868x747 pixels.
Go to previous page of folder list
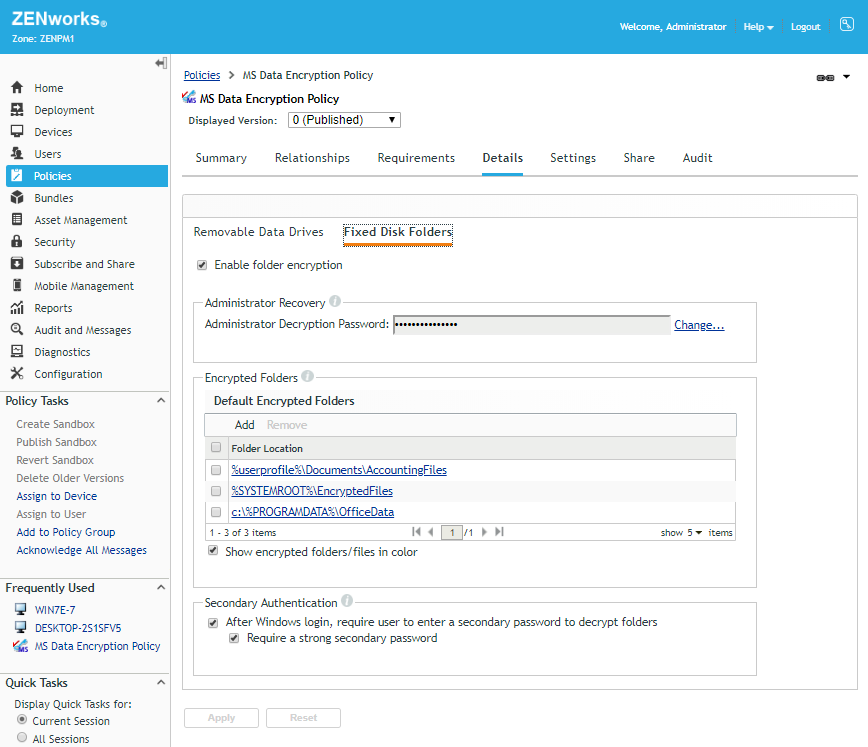pyautogui.click(x=431, y=532)
